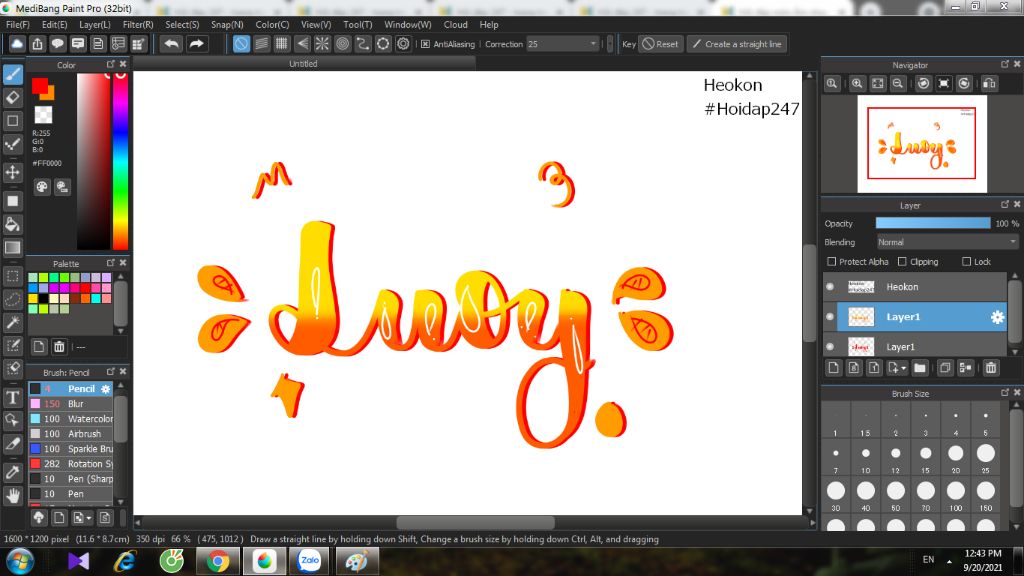Open the Blending mode dropdown

[x=948, y=242]
